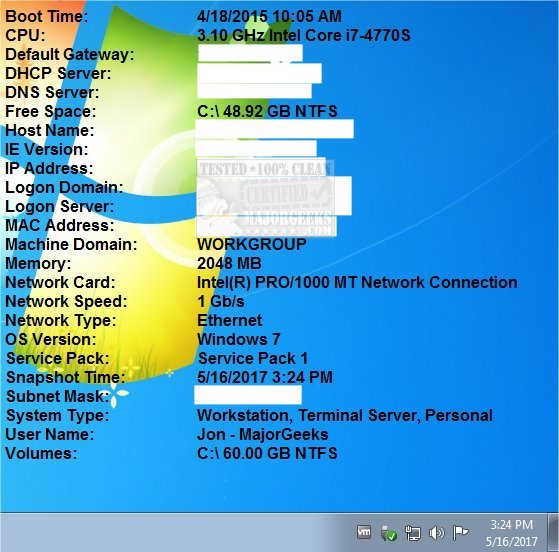
Task: Click the "Service Pack 1" value text
Action: click(x=253, y=358)
